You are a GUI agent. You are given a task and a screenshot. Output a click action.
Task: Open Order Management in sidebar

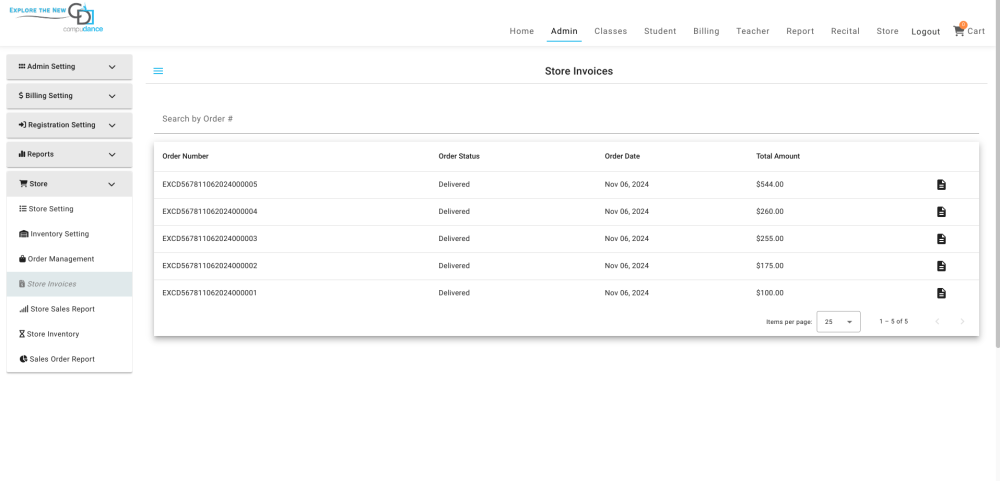(x=70, y=259)
